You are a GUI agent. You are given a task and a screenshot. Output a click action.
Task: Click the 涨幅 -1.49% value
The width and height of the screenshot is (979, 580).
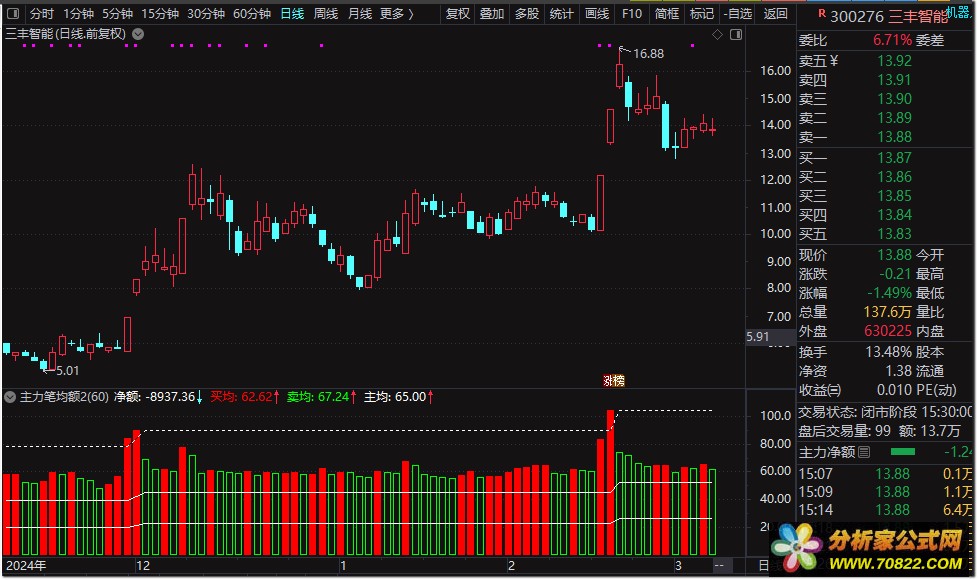(x=889, y=293)
